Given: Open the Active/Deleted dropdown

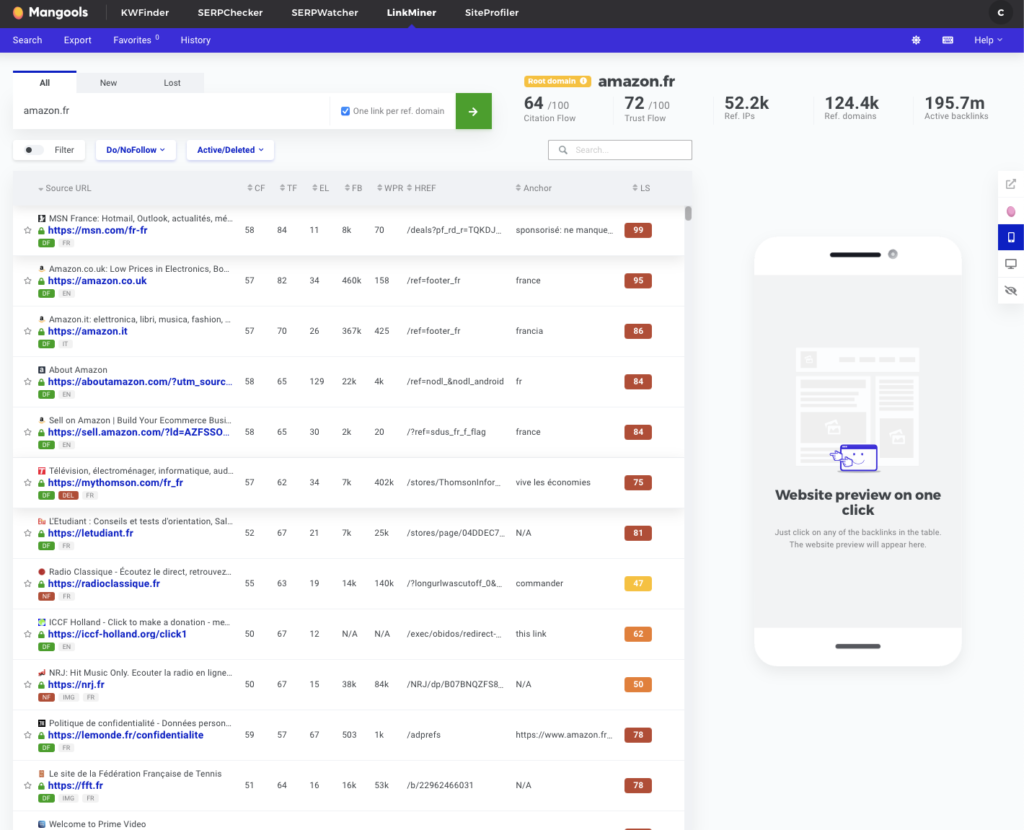Looking at the screenshot, I should click(230, 150).
